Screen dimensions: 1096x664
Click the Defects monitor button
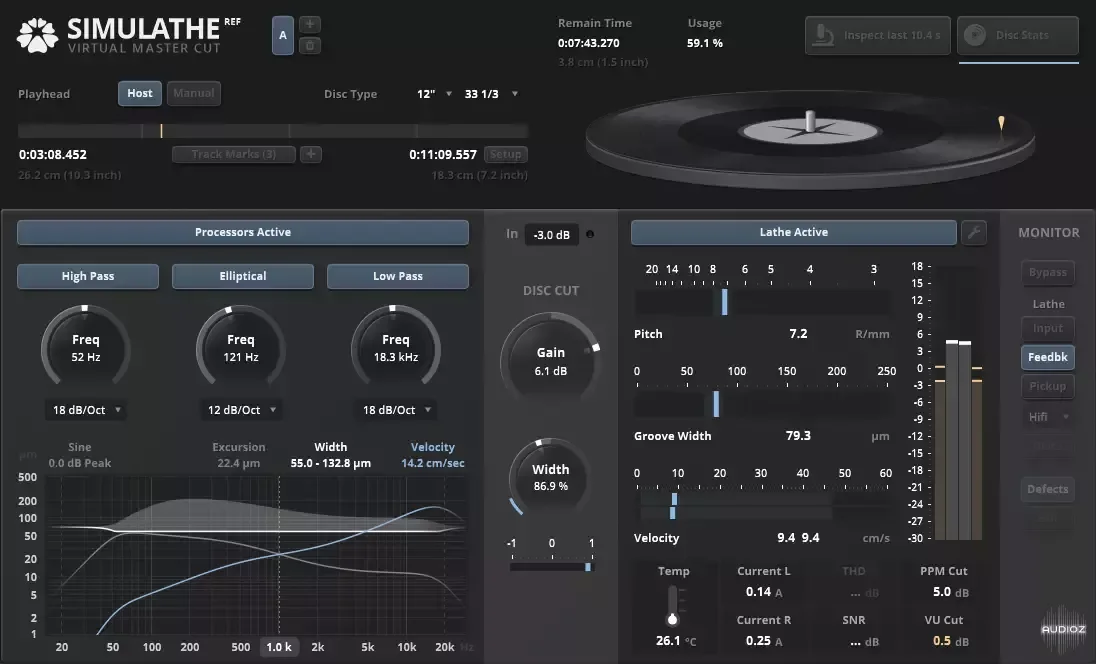pyautogui.click(x=1048, y=489)
